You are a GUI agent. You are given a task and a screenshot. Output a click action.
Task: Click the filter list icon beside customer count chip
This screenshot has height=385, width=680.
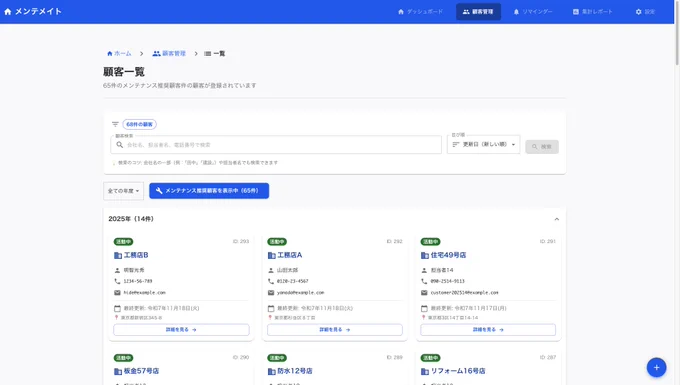115,124
